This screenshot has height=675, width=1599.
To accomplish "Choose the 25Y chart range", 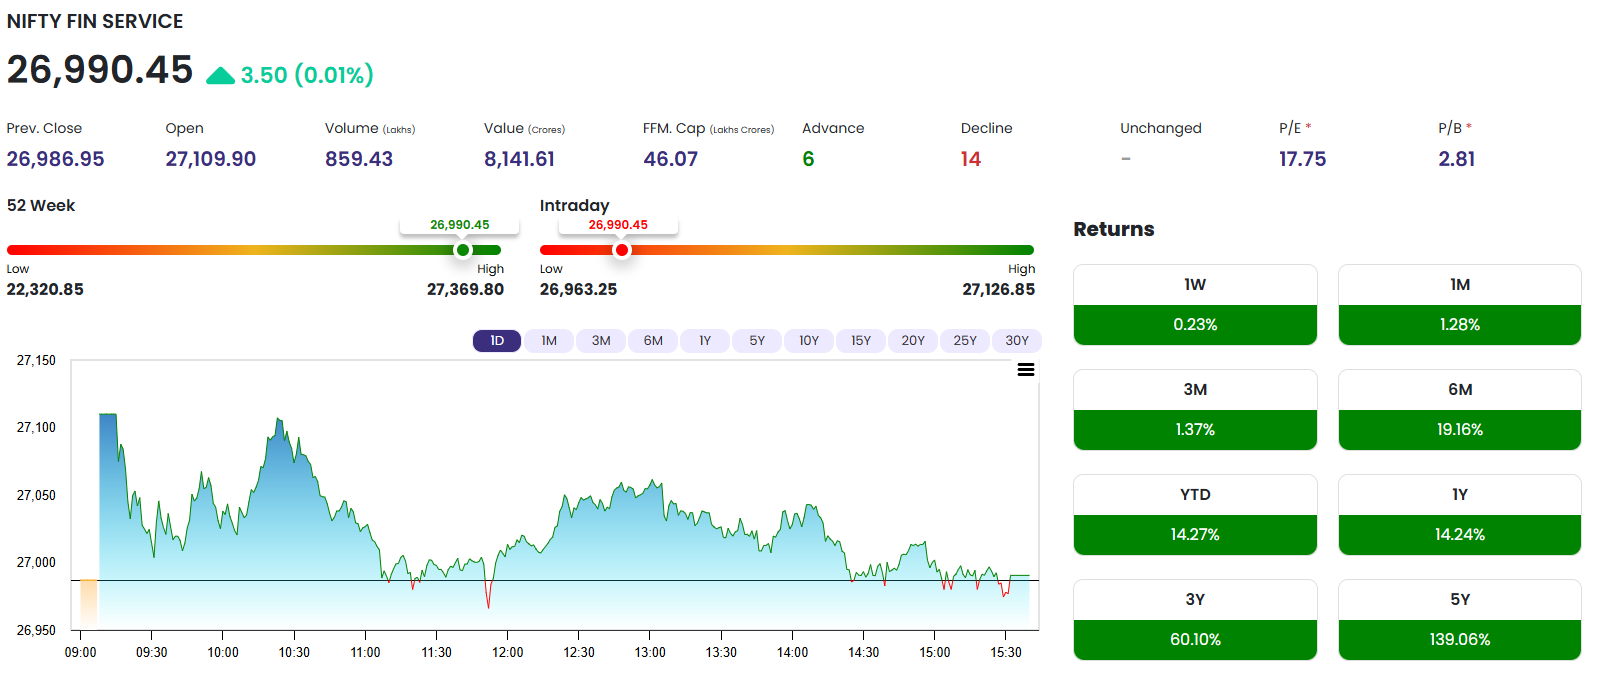I will click(x=965, y=341).
